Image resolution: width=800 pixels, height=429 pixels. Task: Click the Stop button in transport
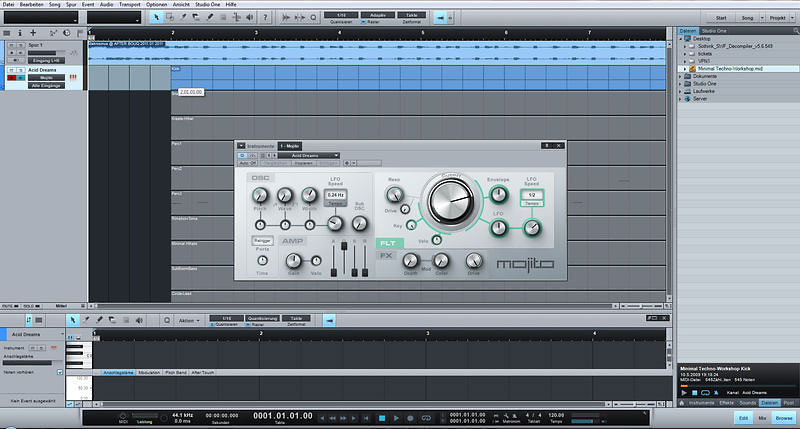tap(382, 418)
